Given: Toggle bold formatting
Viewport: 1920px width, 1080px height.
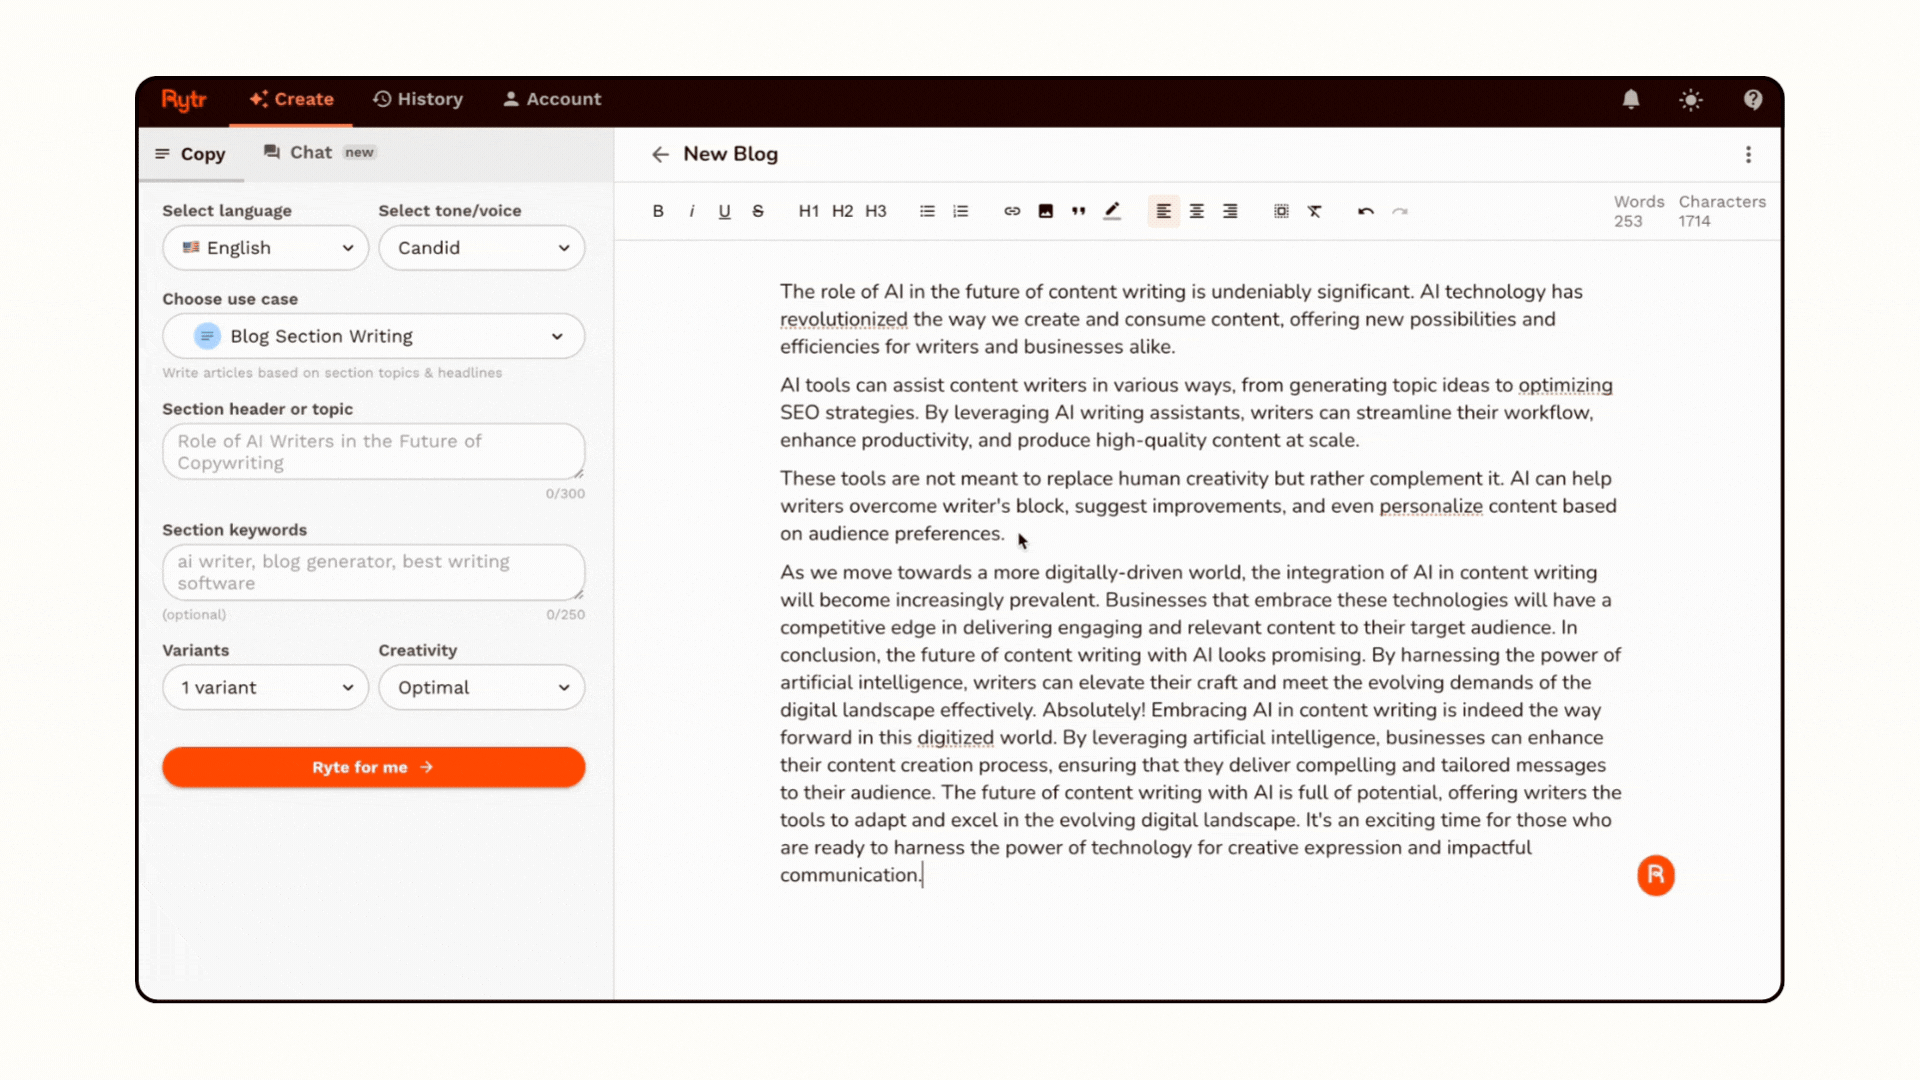Looking at the screenshot, I should [658, 211].
